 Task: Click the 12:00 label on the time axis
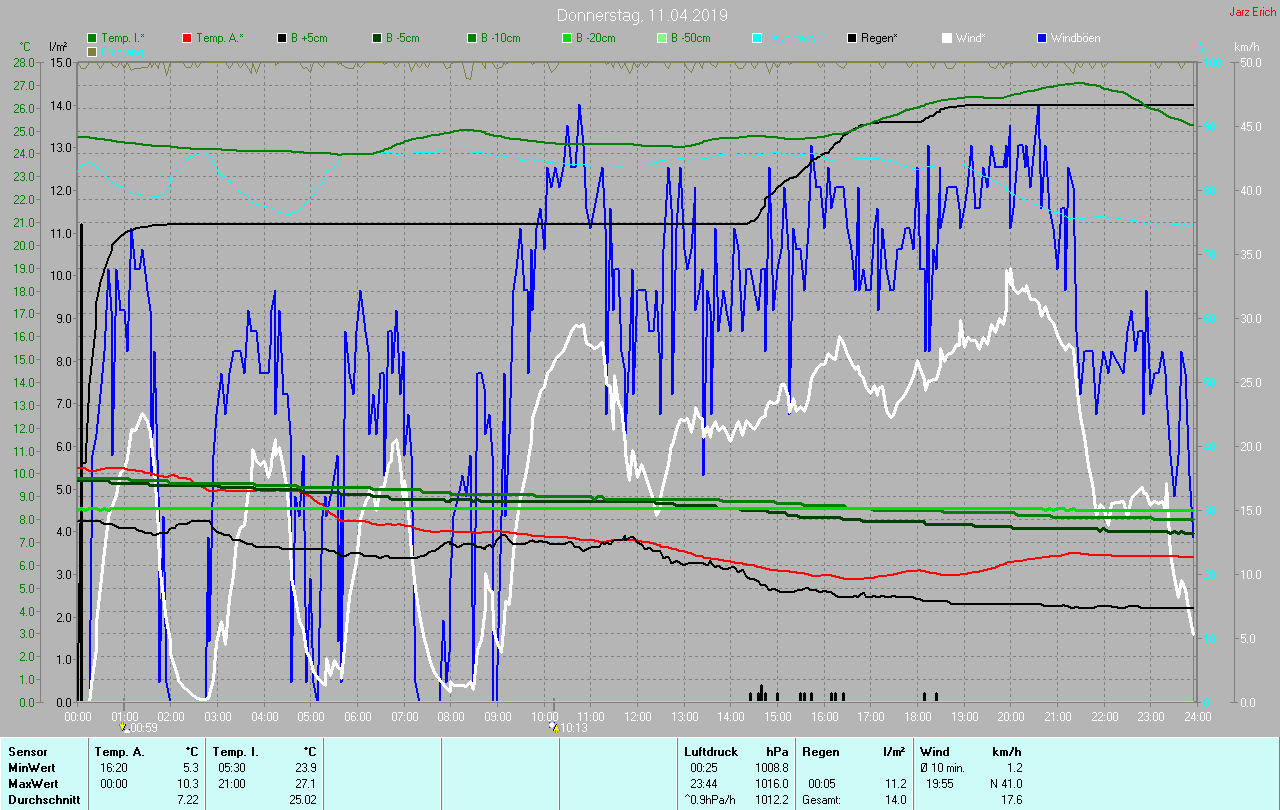637,717
